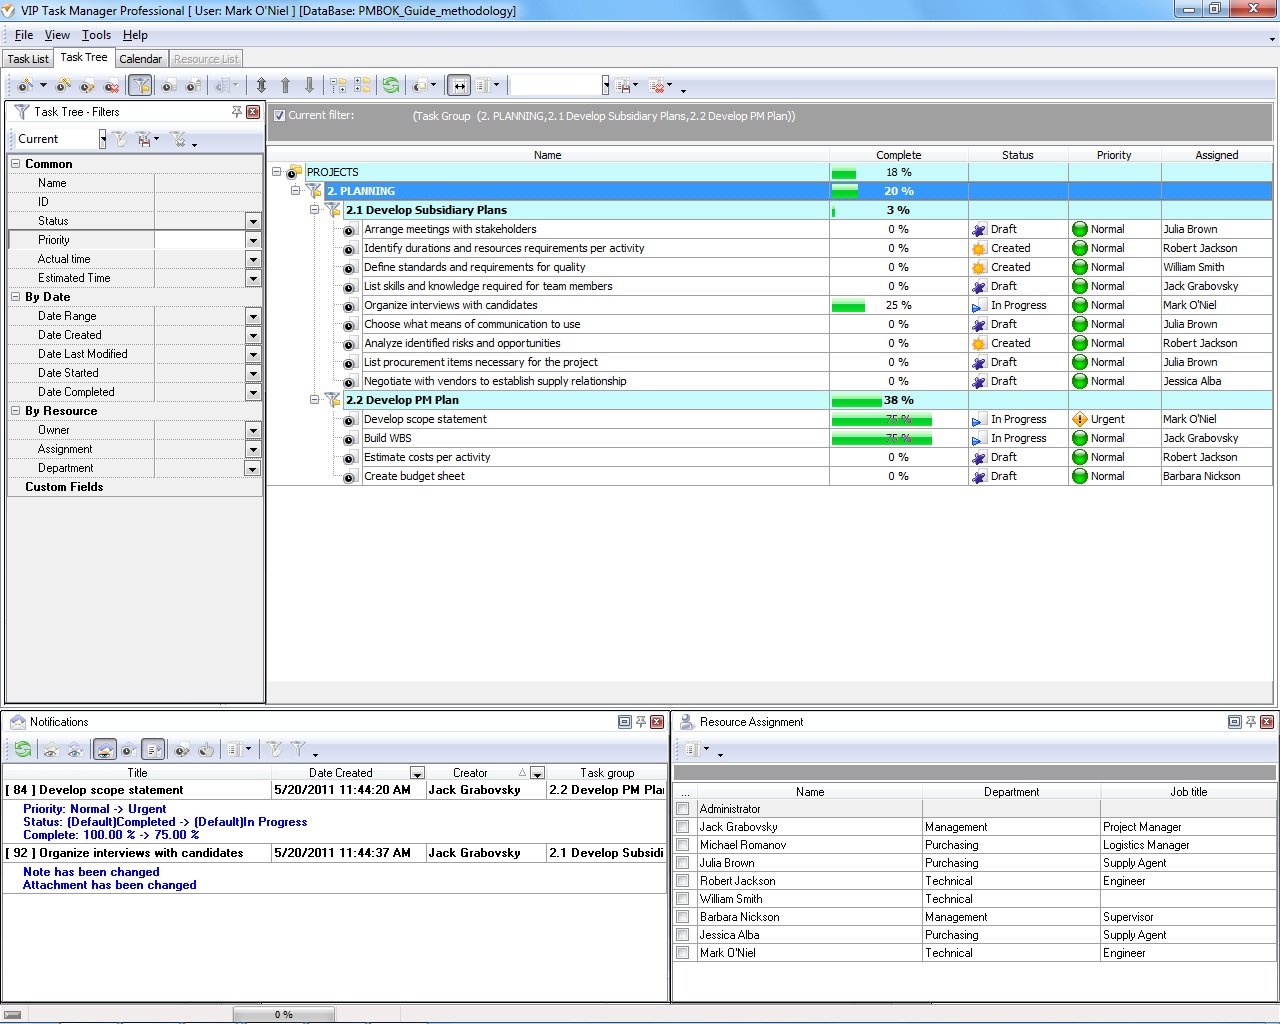Refresh the Notifications panel
The width and height of the screenshot is (1280, 1024).
pyautogui.click(x=23, y=749)
